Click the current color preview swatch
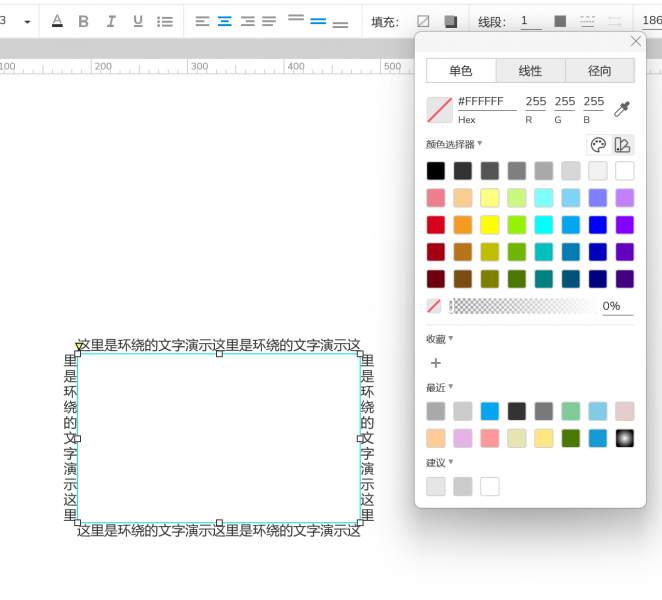 tap(440, 110)
